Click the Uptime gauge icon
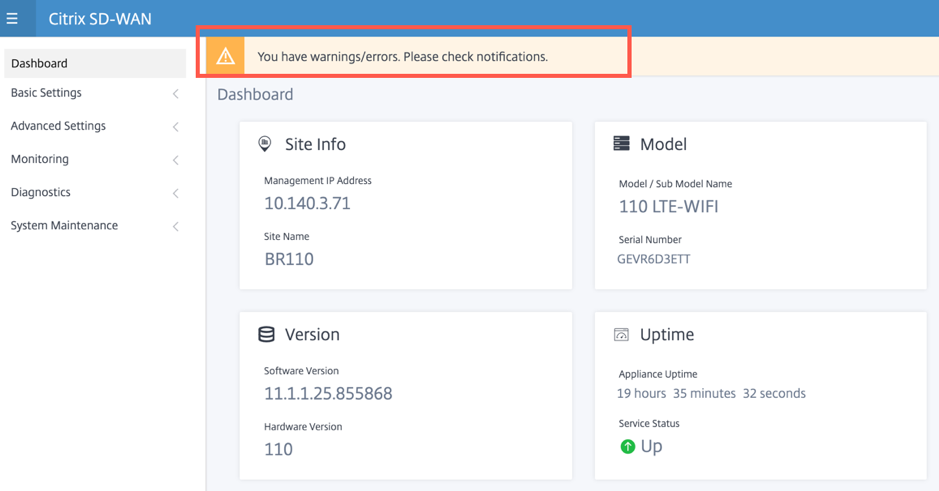 (622, 334)
